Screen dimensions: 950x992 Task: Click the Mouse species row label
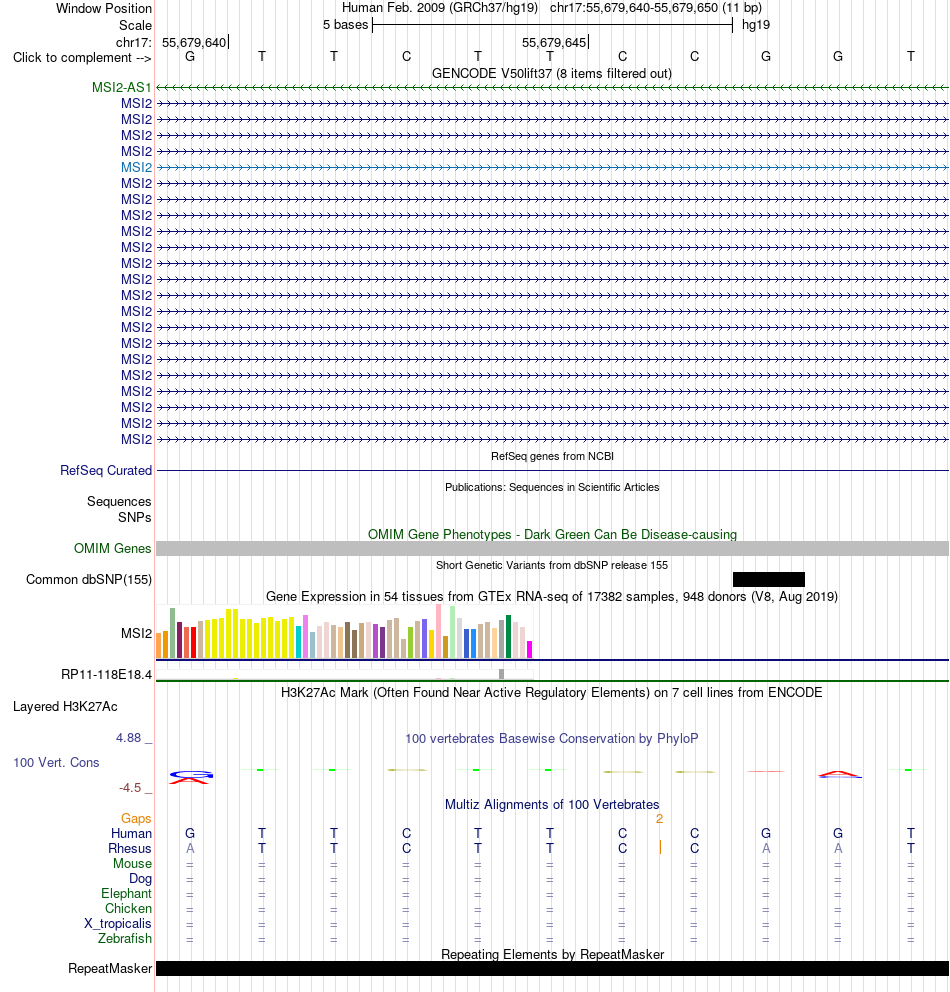click(132, 864)
